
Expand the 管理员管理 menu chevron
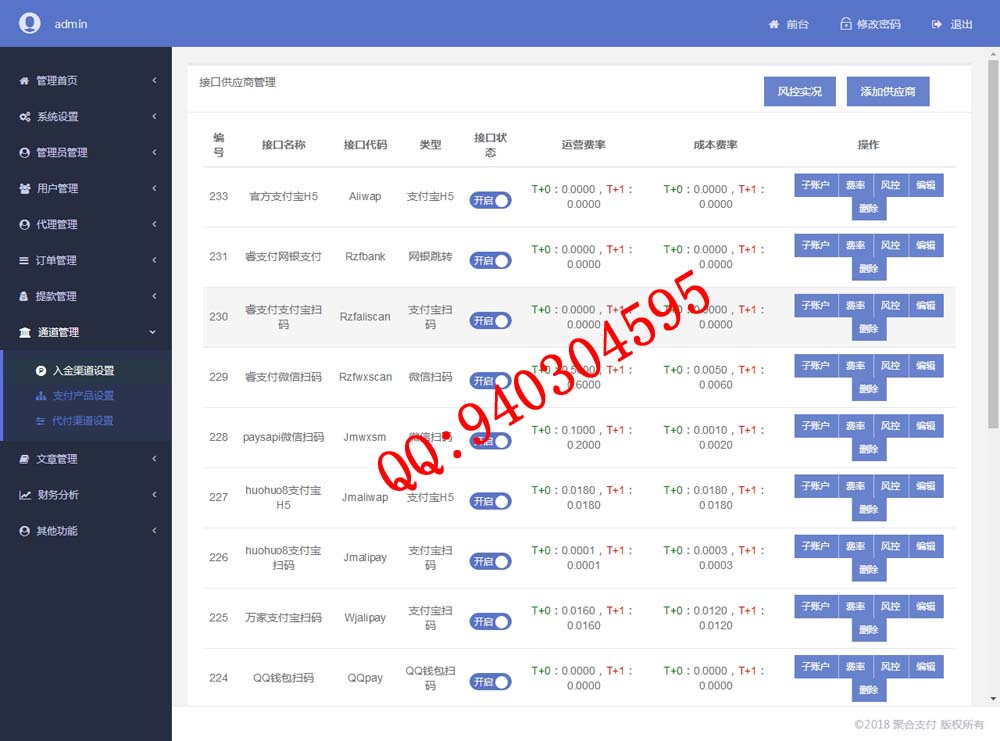point(154,152)
